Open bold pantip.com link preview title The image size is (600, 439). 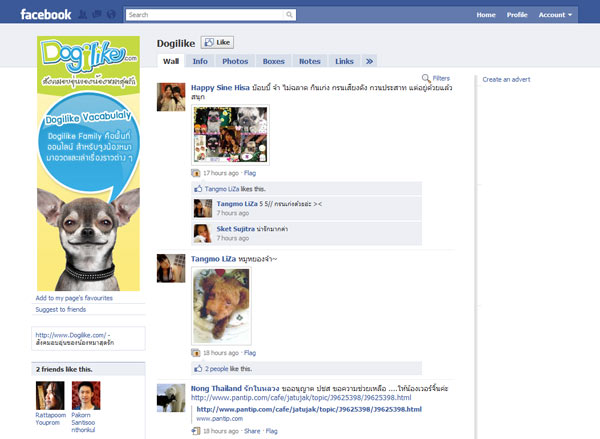click(x=309, y=409)
